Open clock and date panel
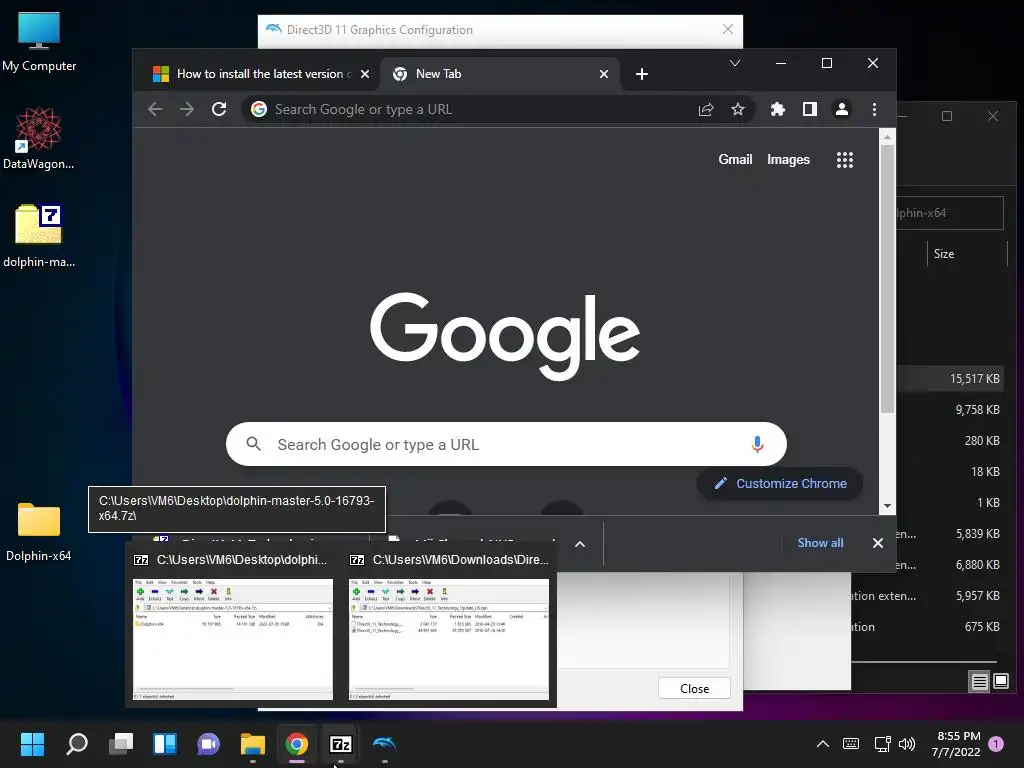 tap(956, 744)
